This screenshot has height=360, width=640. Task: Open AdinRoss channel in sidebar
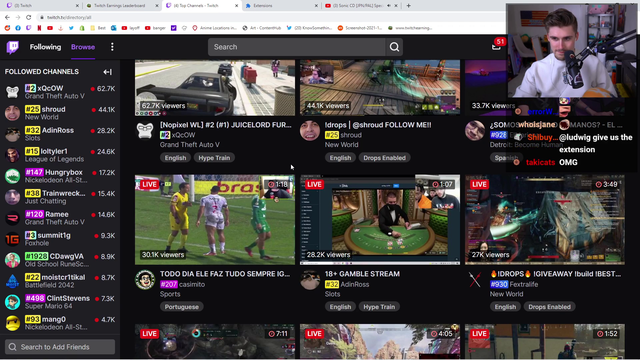(60, 134)
